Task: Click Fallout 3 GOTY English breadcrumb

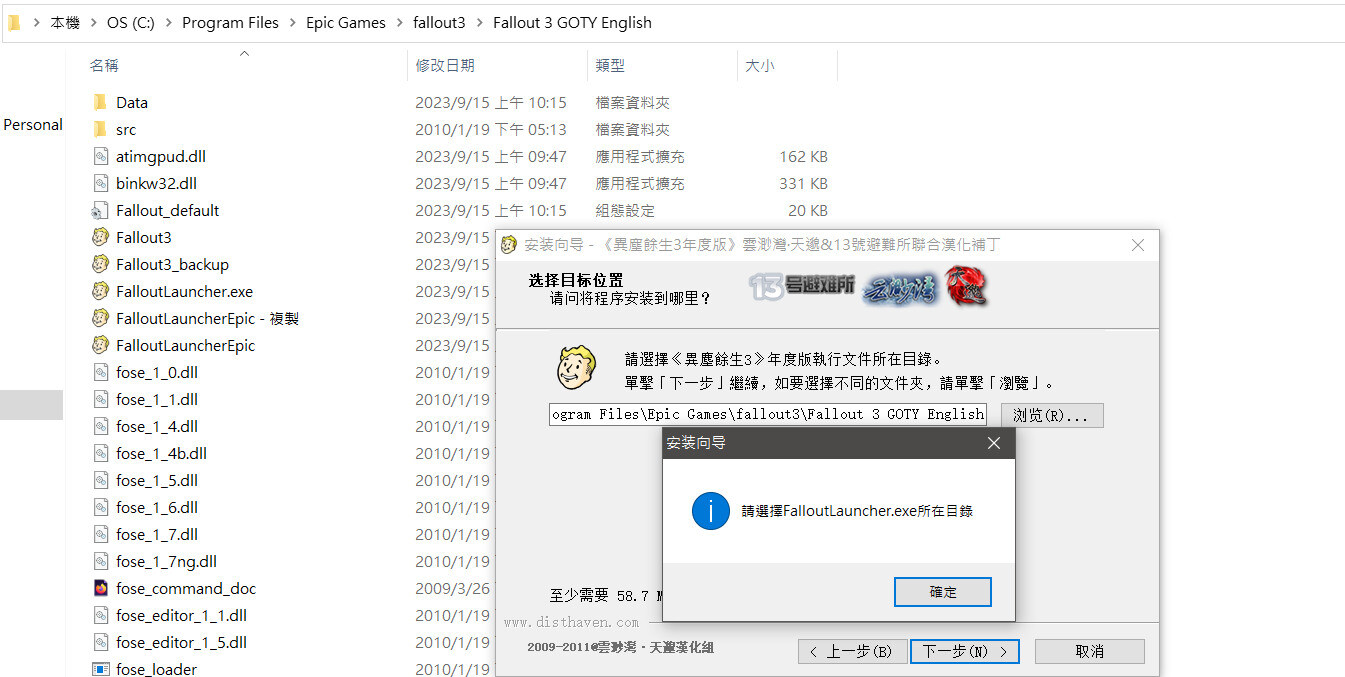Action: point(572,22)
